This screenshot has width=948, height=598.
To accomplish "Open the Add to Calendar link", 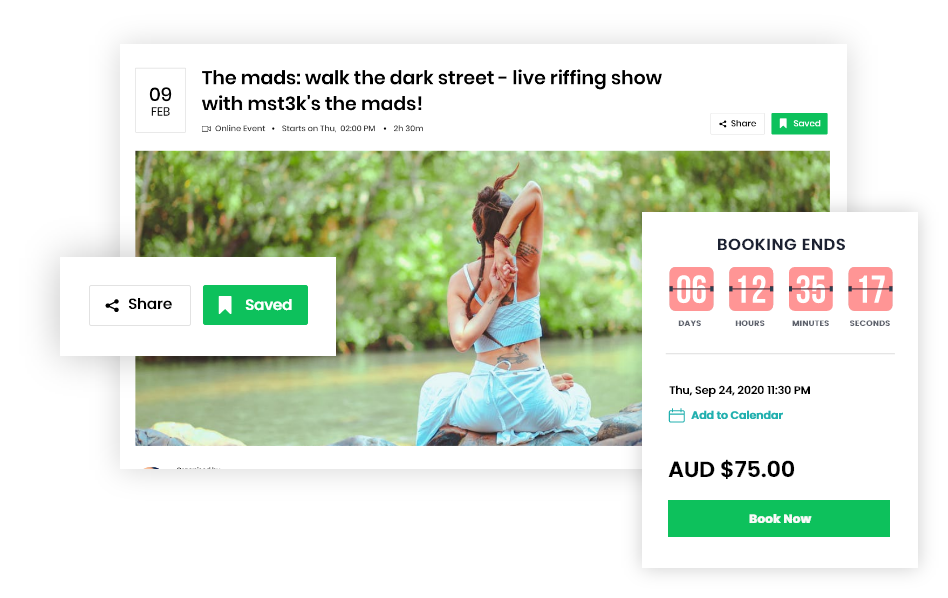I will 736,415.
